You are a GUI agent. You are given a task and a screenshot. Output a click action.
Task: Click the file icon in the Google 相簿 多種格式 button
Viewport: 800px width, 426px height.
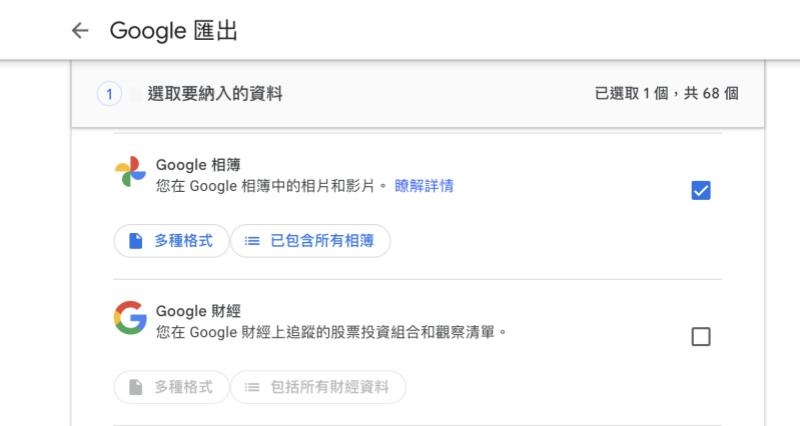135,241
